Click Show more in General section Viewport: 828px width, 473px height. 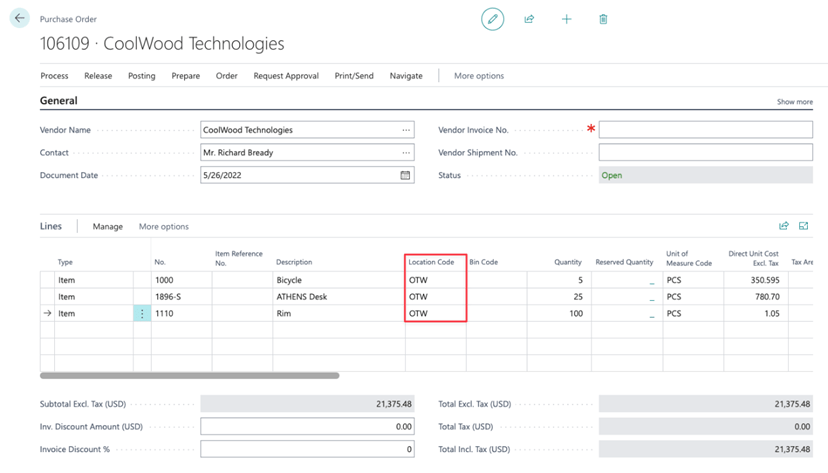[794, 102]
